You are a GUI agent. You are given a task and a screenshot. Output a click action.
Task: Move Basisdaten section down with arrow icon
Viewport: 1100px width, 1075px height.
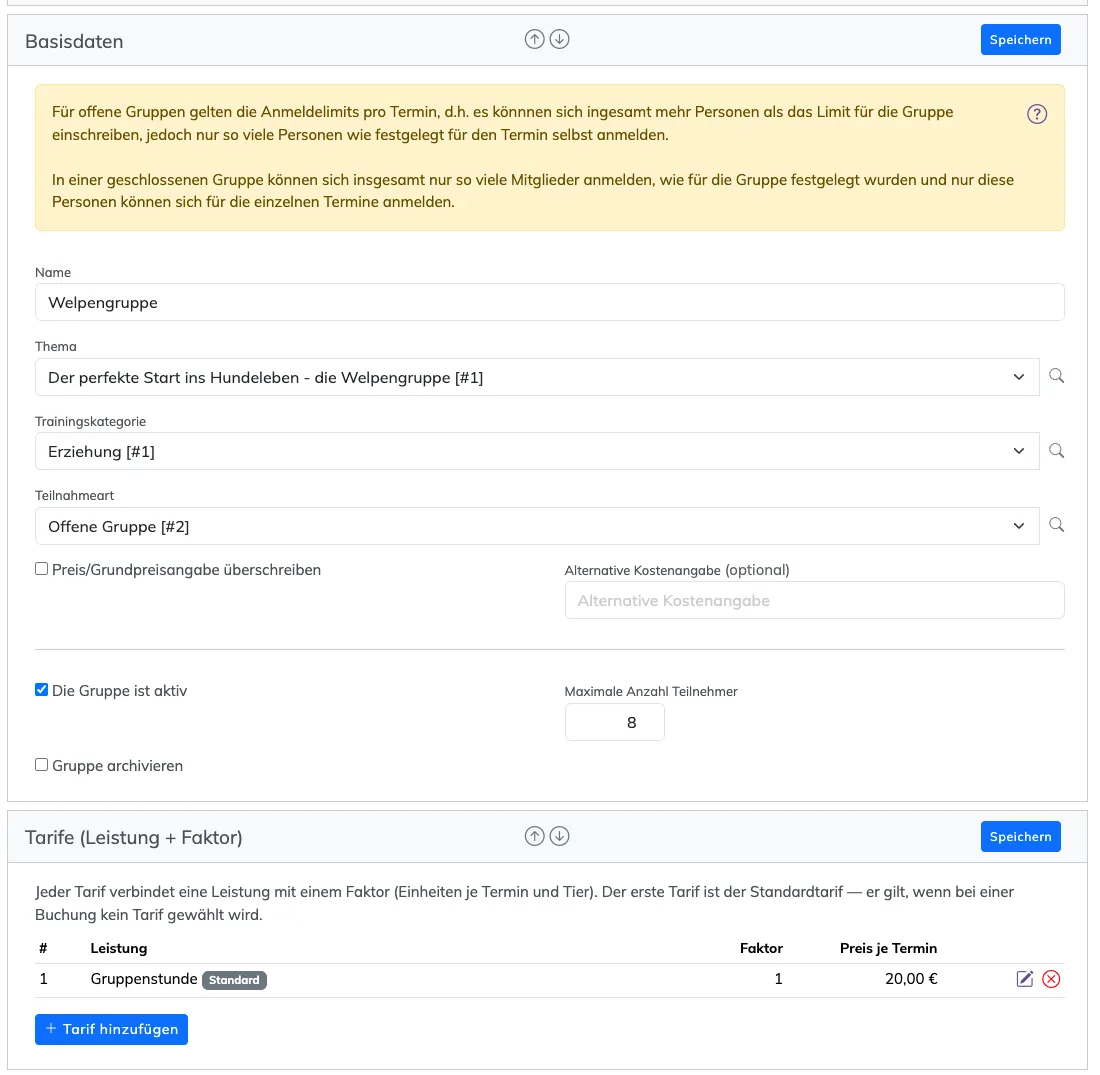[559, 39]
